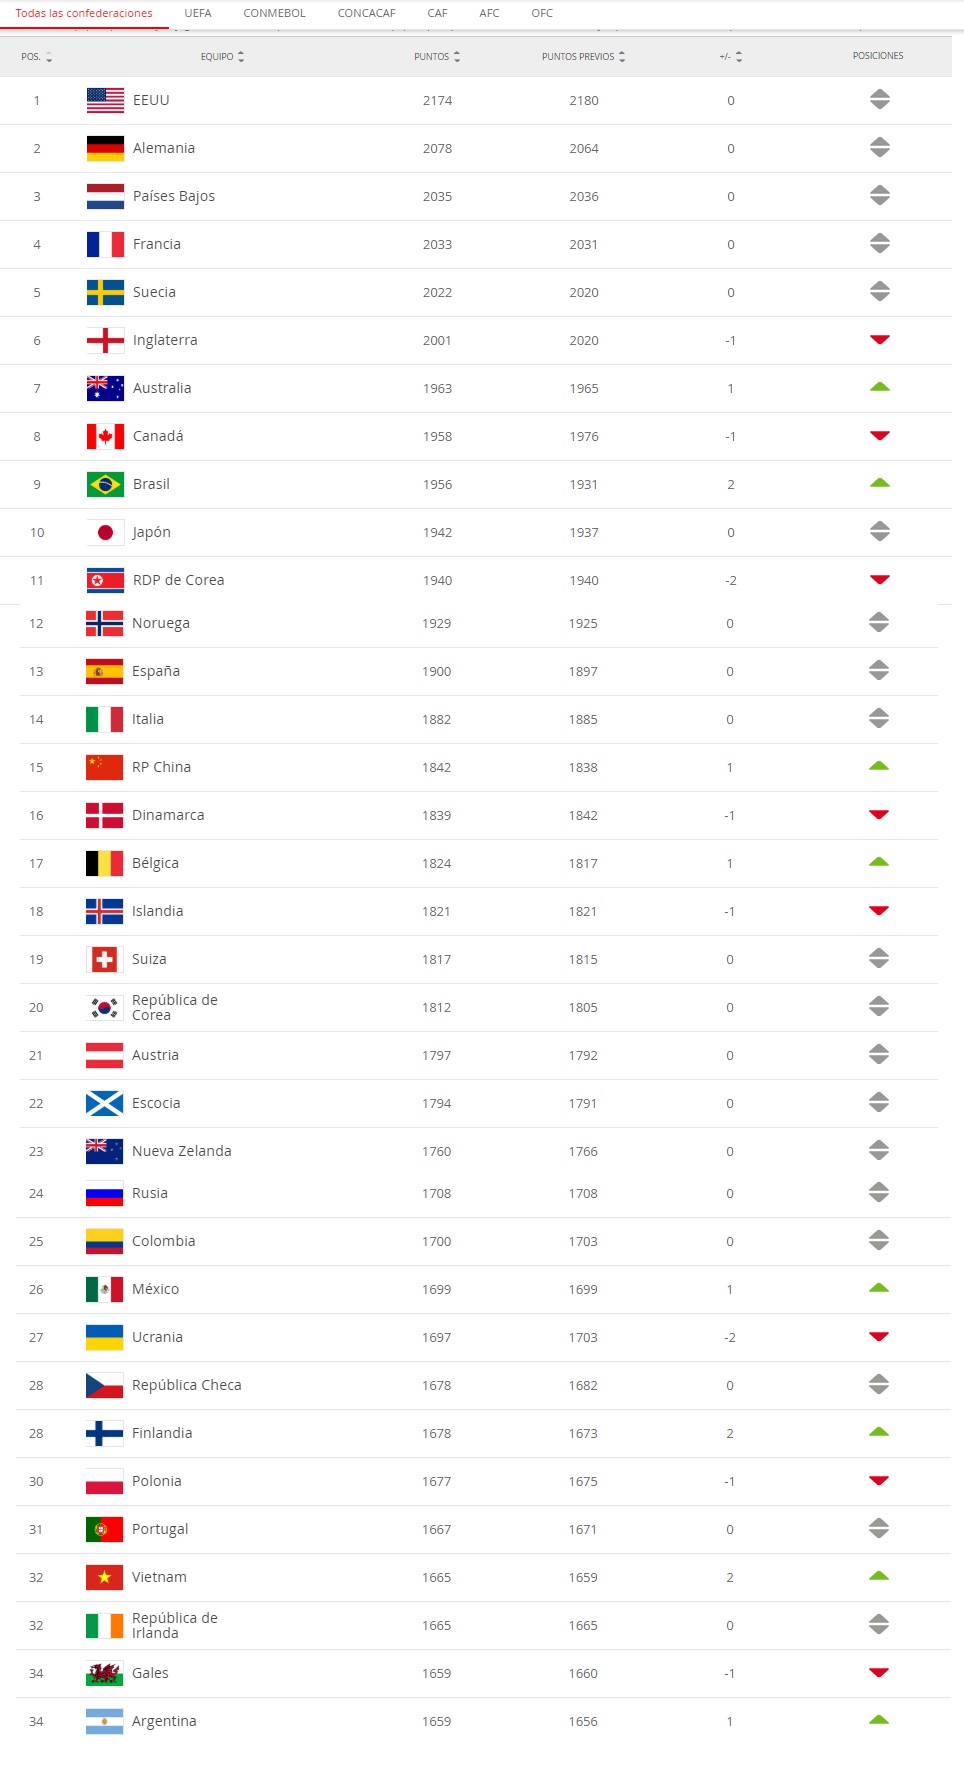Sort table by POS. column arrows

click(x=49, y=57)
